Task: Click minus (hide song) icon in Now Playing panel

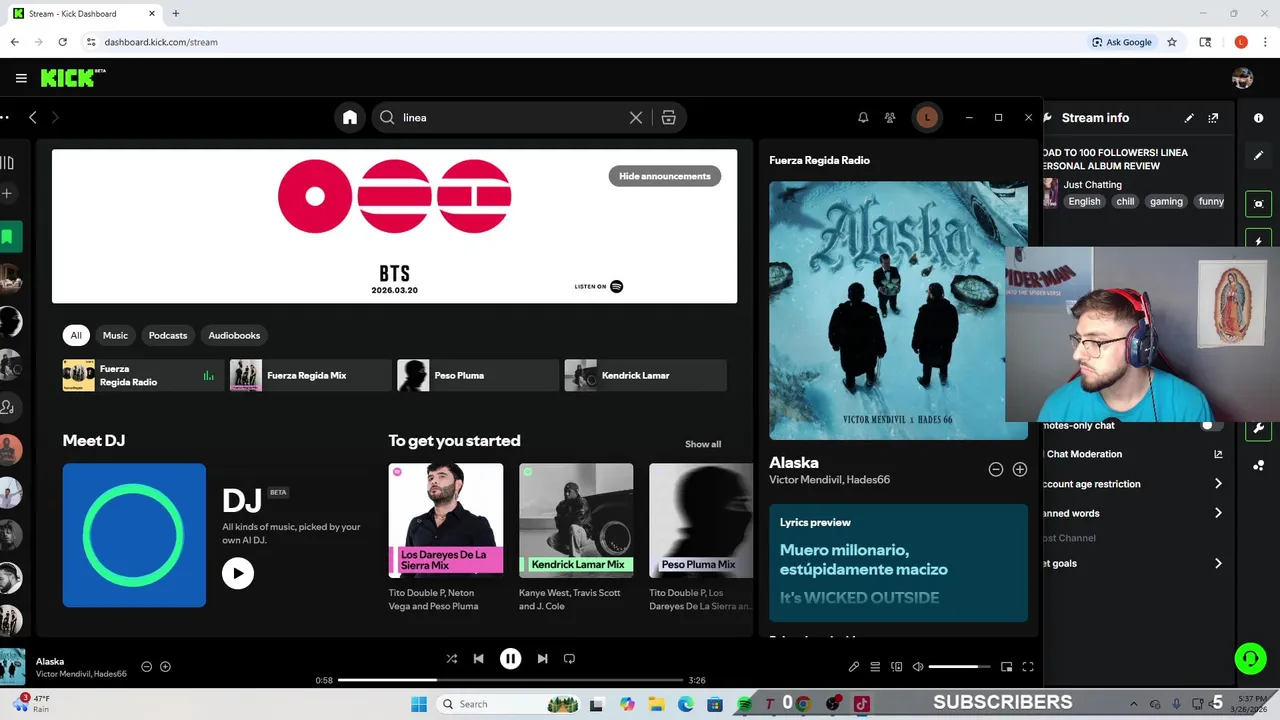Action: [x=996, y=469]
